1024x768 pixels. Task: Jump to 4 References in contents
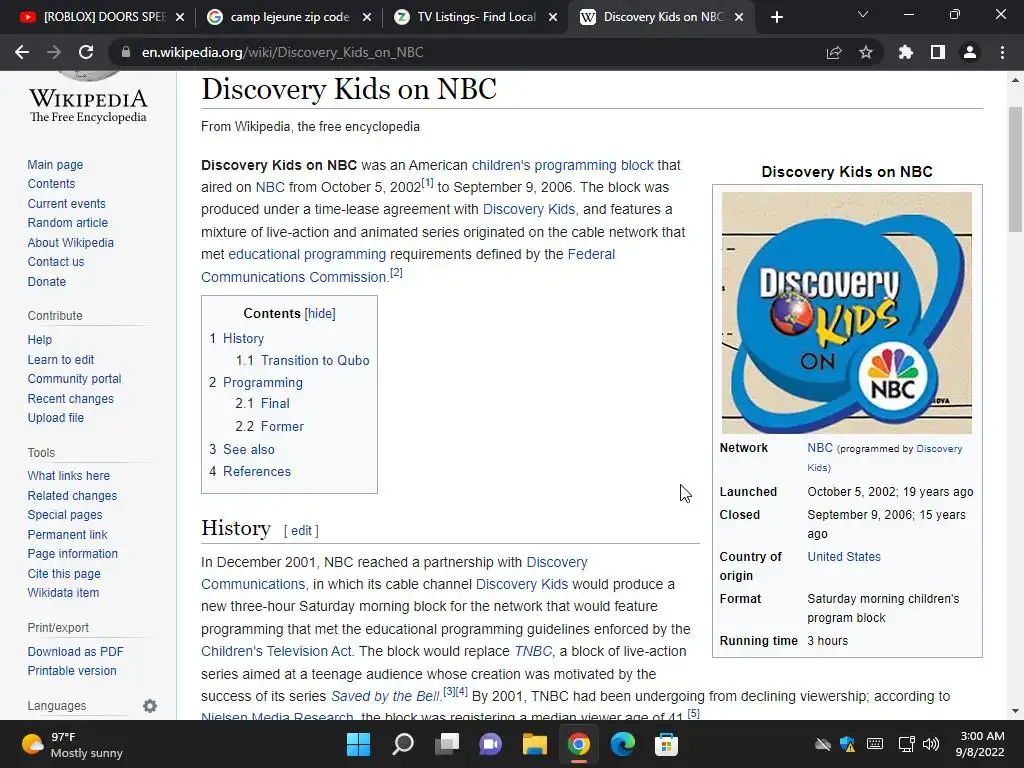[250, 472]
